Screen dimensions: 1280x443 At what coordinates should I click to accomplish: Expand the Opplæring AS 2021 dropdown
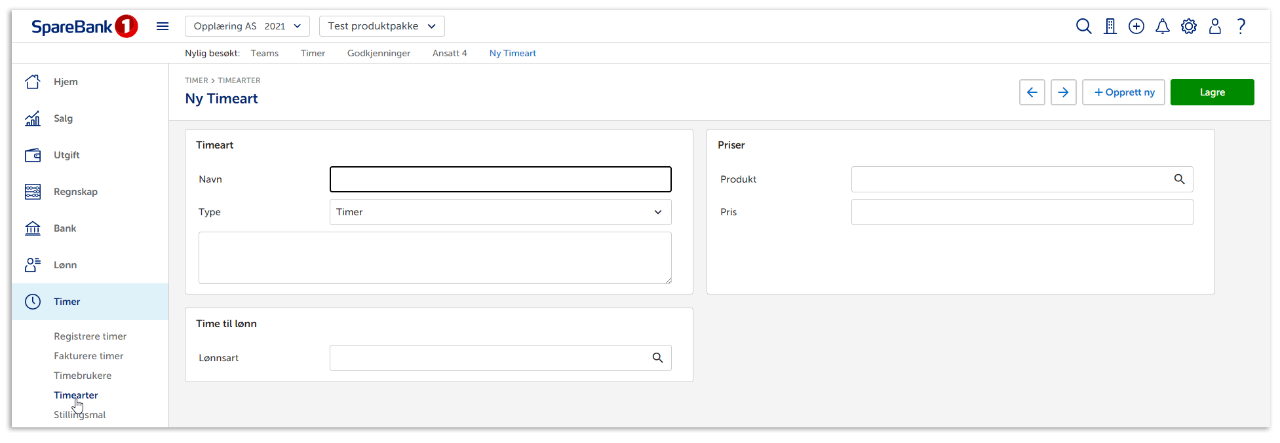point(247,26)
